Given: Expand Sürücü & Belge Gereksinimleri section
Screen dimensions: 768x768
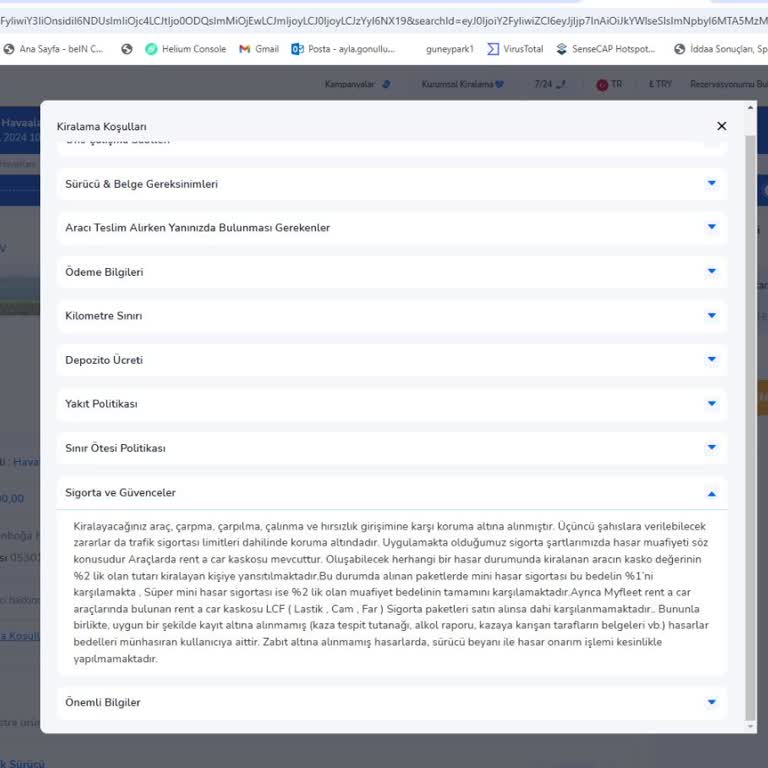Looking at the screenshot, I should coord(711,184).
